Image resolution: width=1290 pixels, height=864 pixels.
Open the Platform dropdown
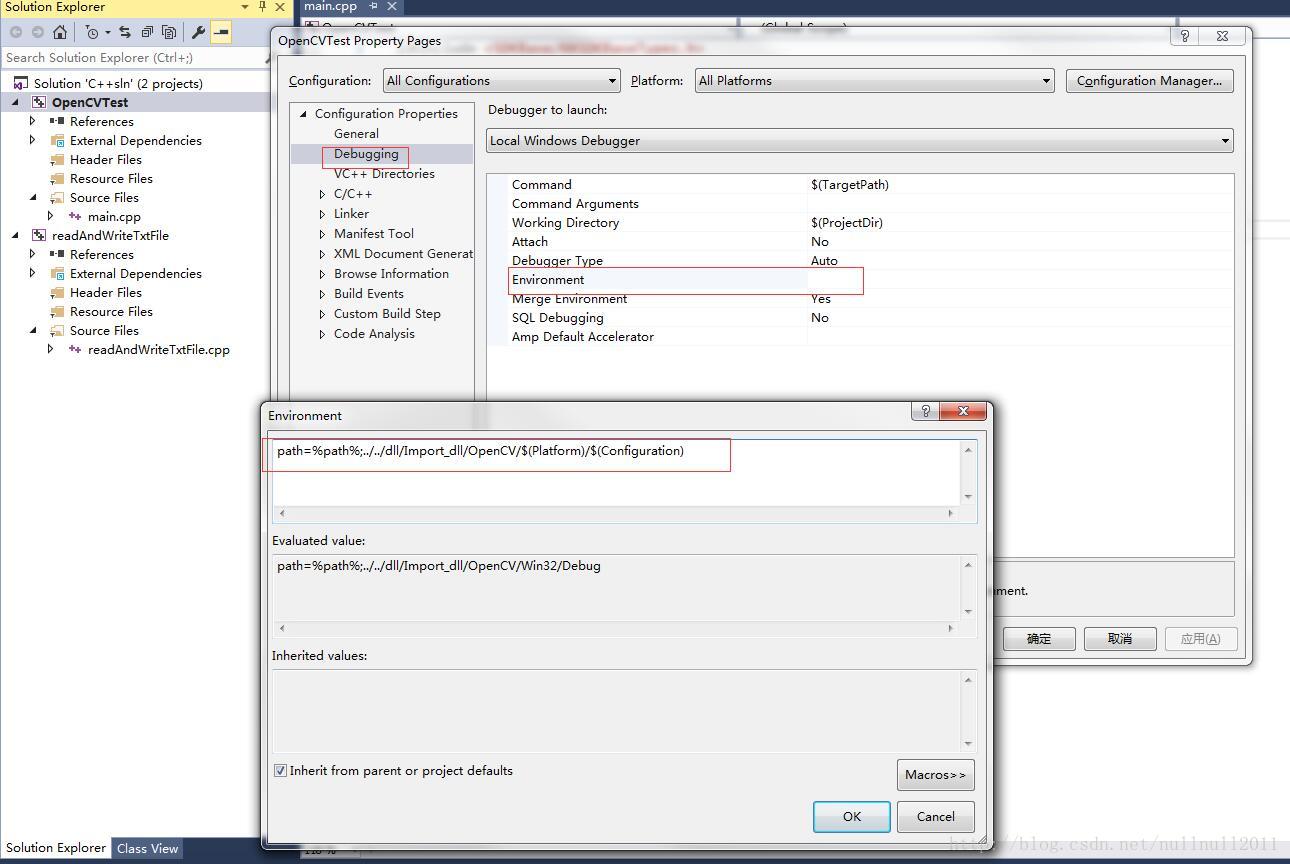pyautogui.click(x=875, y=81)
